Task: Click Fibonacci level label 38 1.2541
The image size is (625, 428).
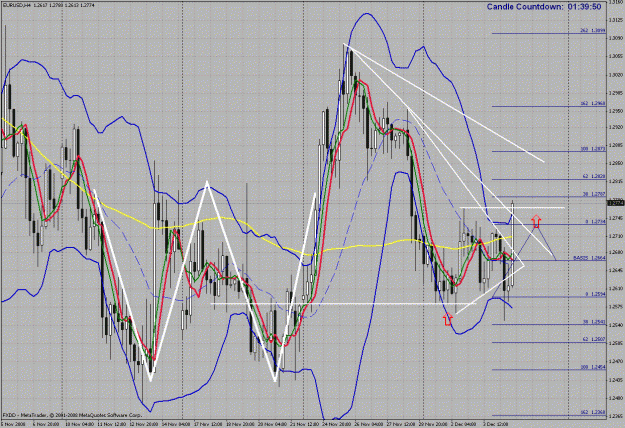Action: (x=594, y=322)
